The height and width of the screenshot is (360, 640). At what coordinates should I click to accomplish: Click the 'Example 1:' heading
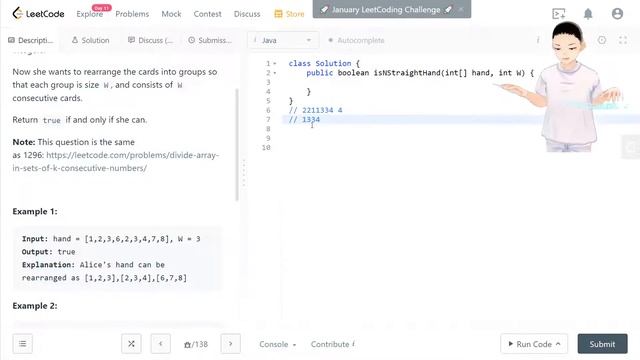[x=35, y=211]
